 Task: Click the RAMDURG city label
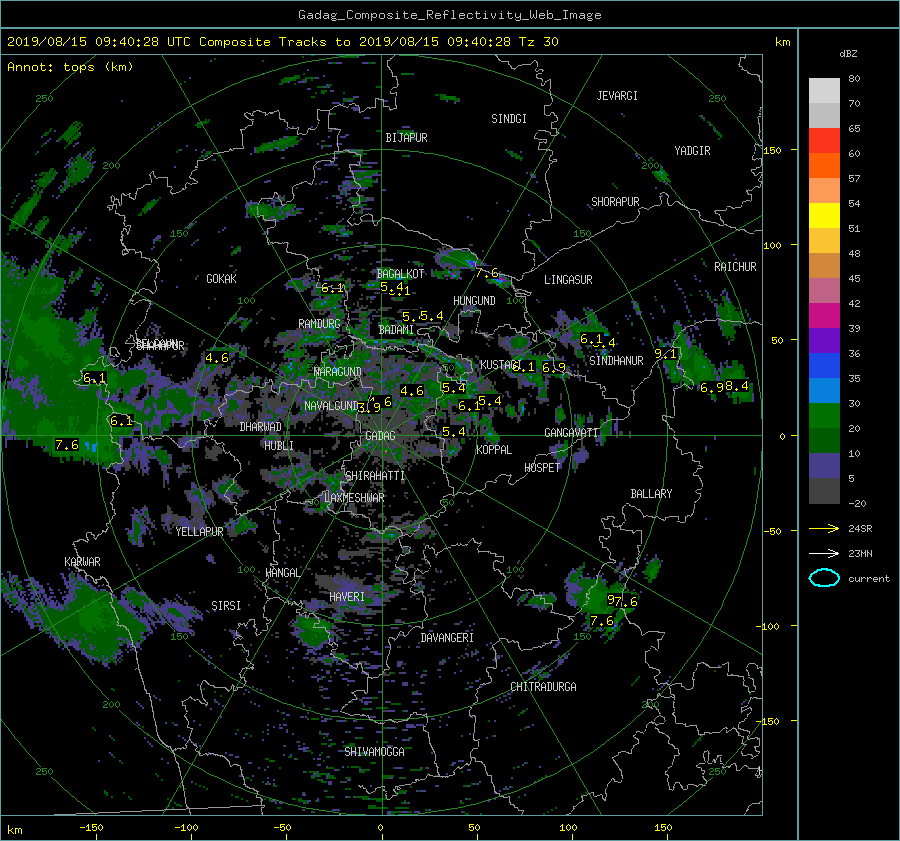click(x=319, y=324)
